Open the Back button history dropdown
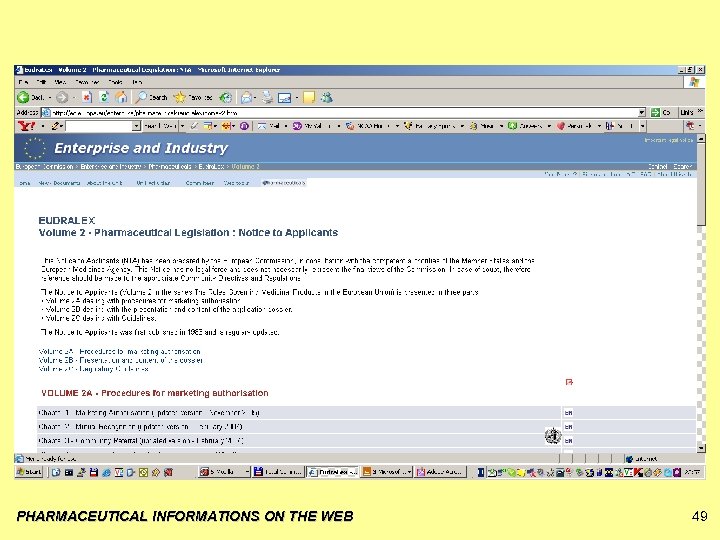 coord(50,98)
